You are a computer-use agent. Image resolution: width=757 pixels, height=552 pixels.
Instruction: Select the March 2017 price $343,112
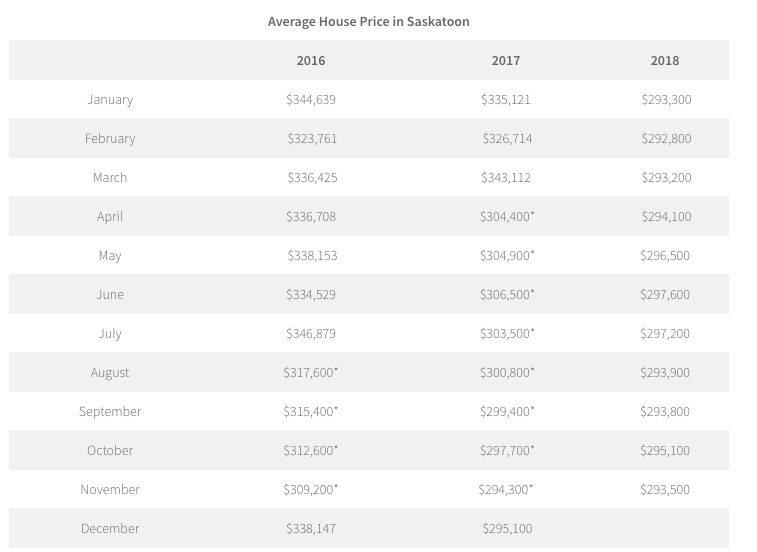(x=506, y=178)
